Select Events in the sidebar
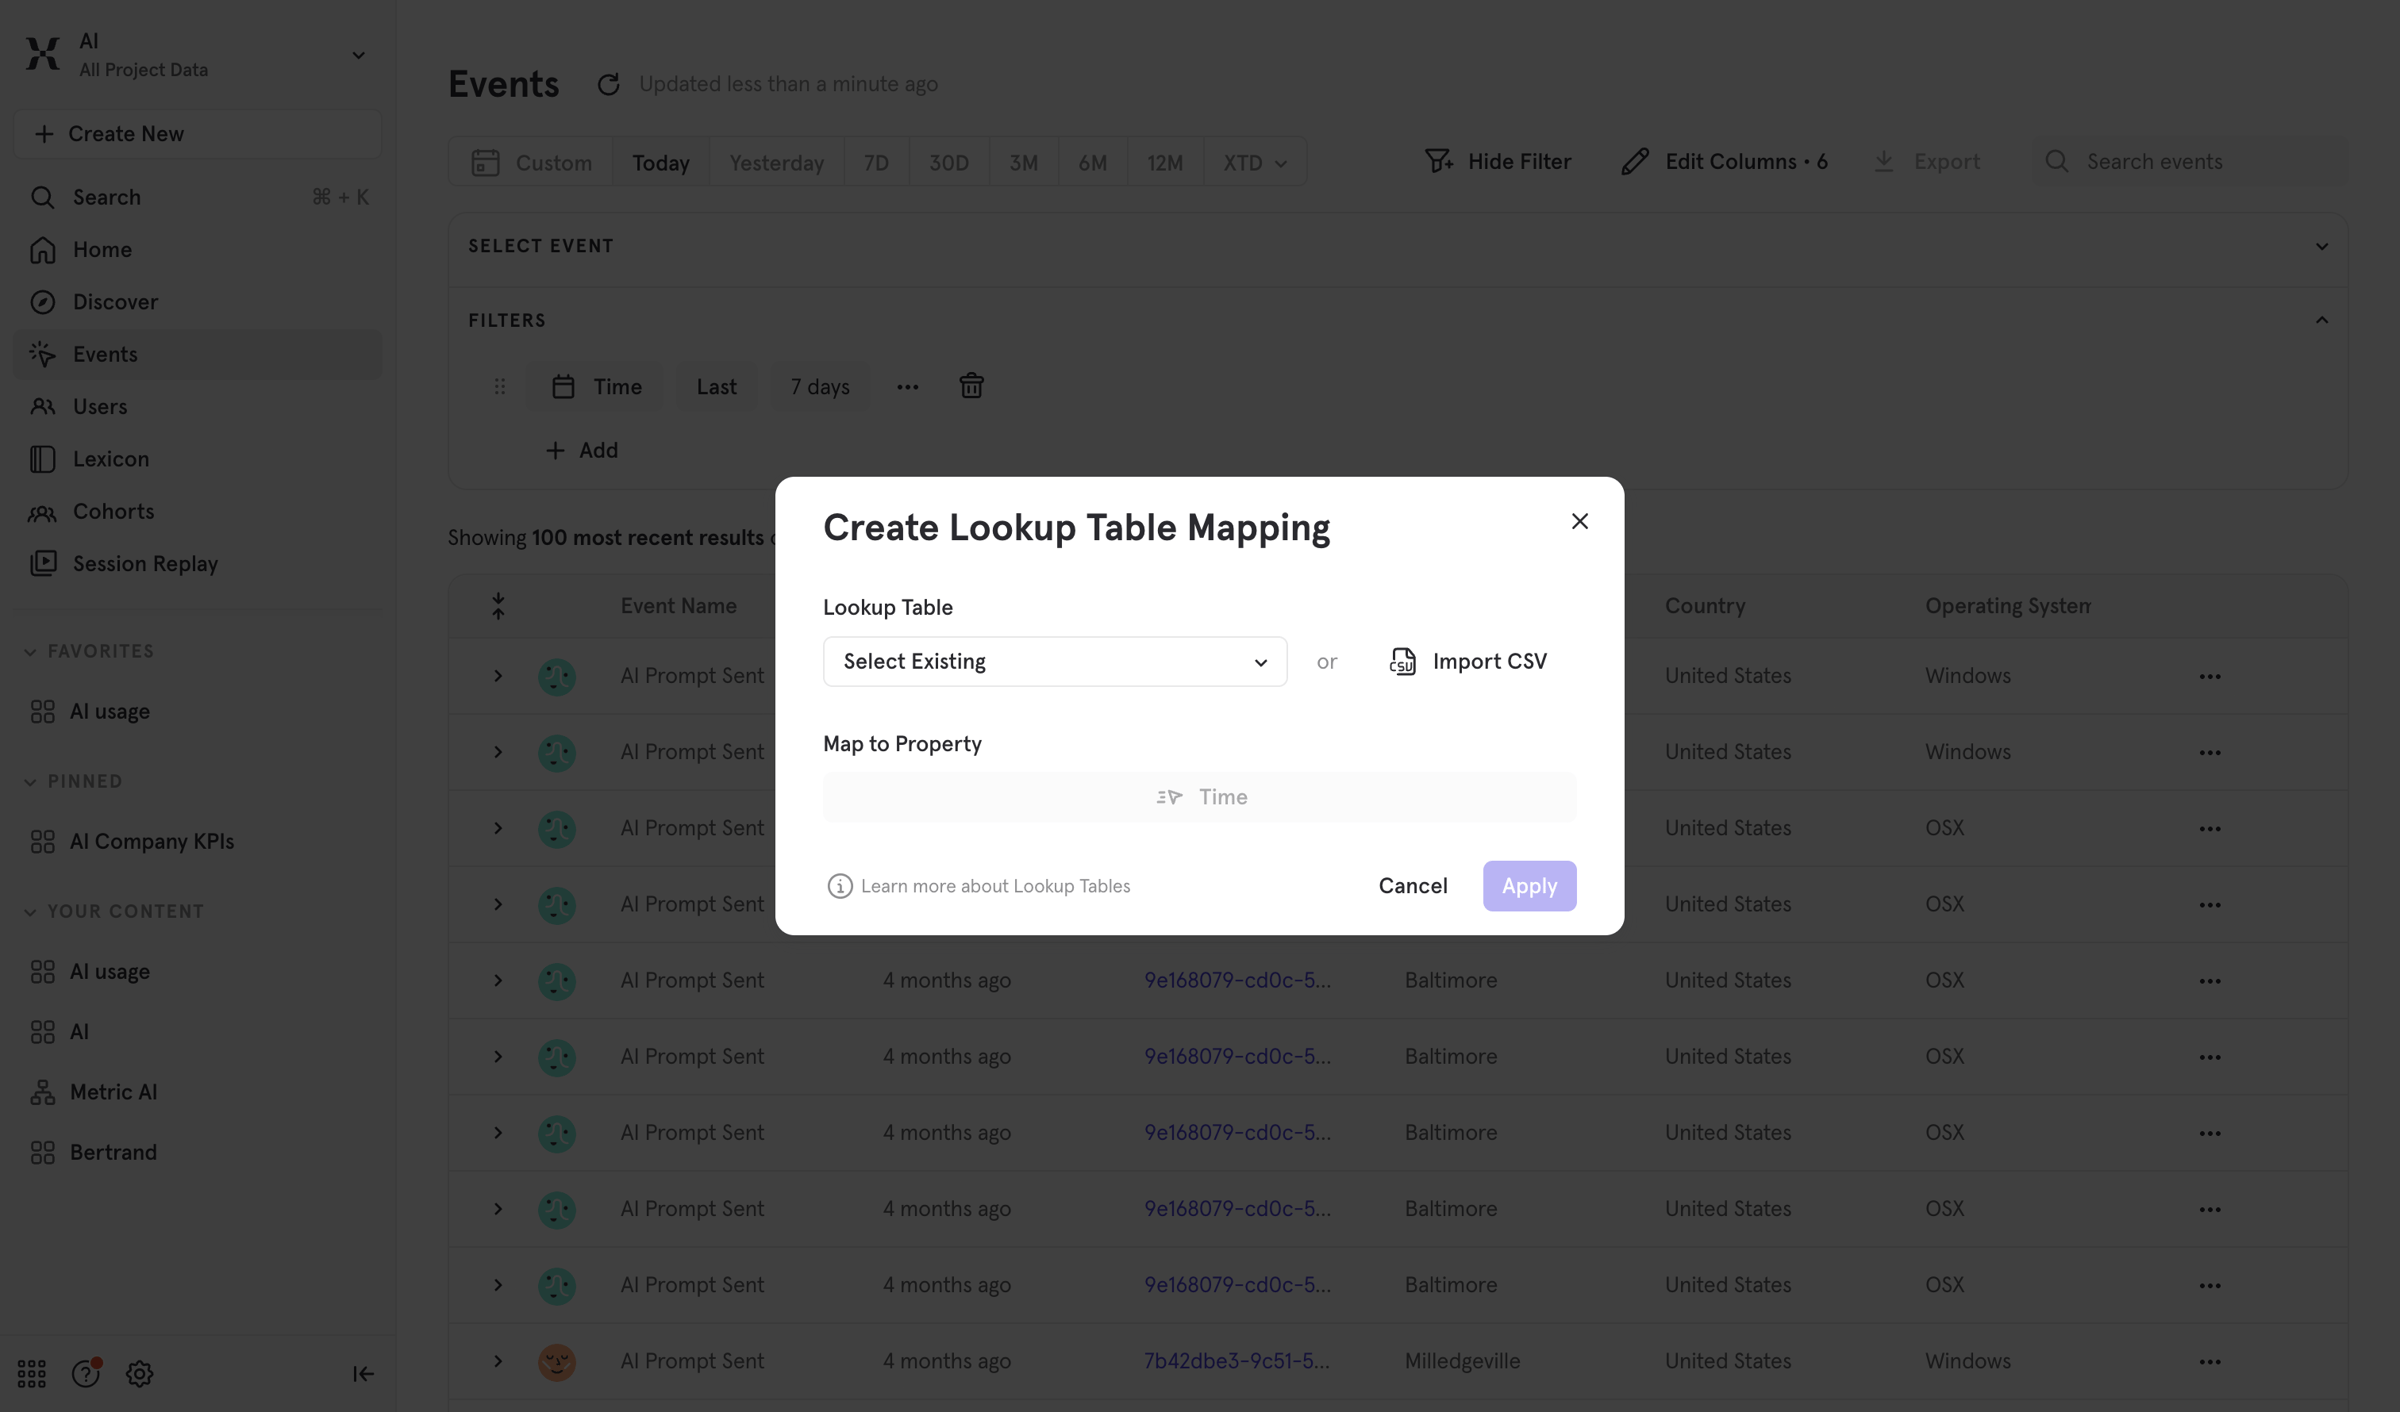Viewport: 2400px width, 1412px height. [197, 354]
